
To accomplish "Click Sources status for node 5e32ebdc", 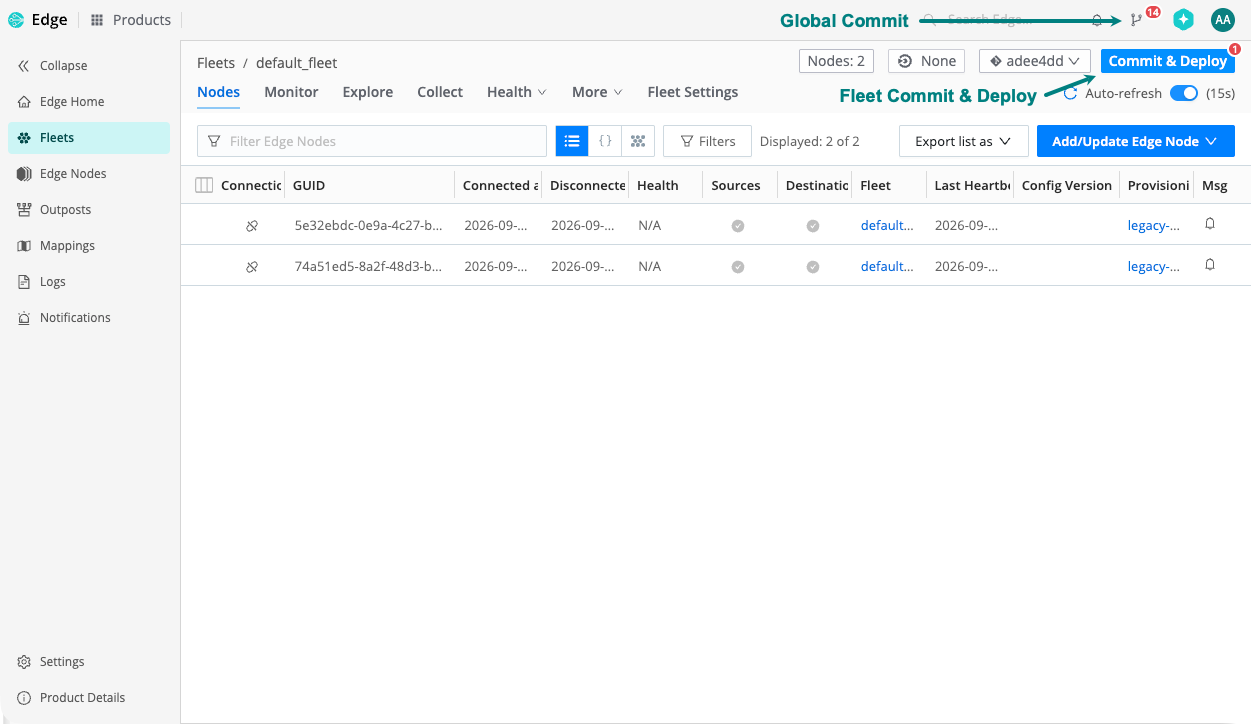I will (x=737, y=226).
